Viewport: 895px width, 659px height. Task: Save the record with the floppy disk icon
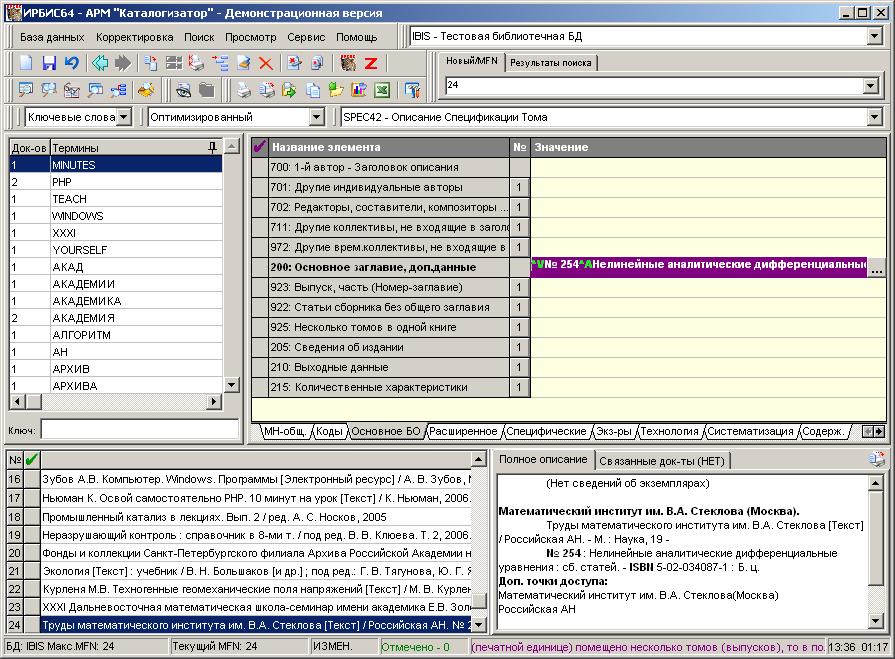point(49,62)
